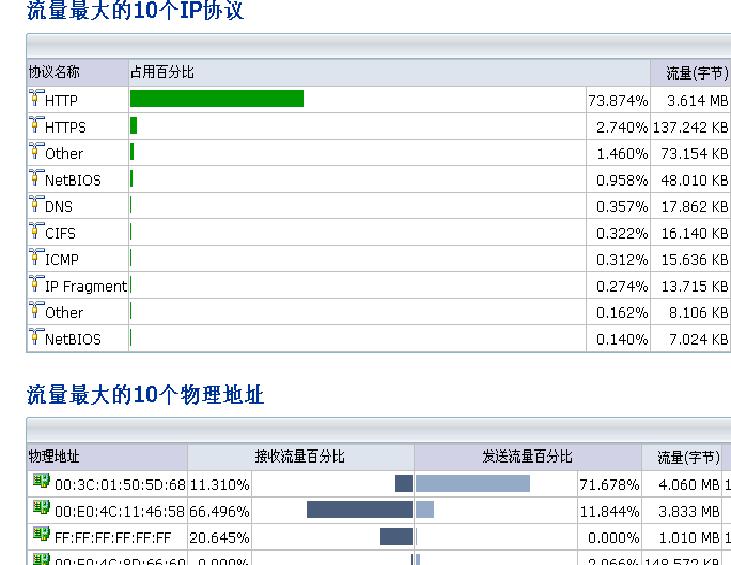This screenshot has height=565, width=731.
Task: Click the 66.496% dark receive traffic bar
Action: tap(359, 510)
